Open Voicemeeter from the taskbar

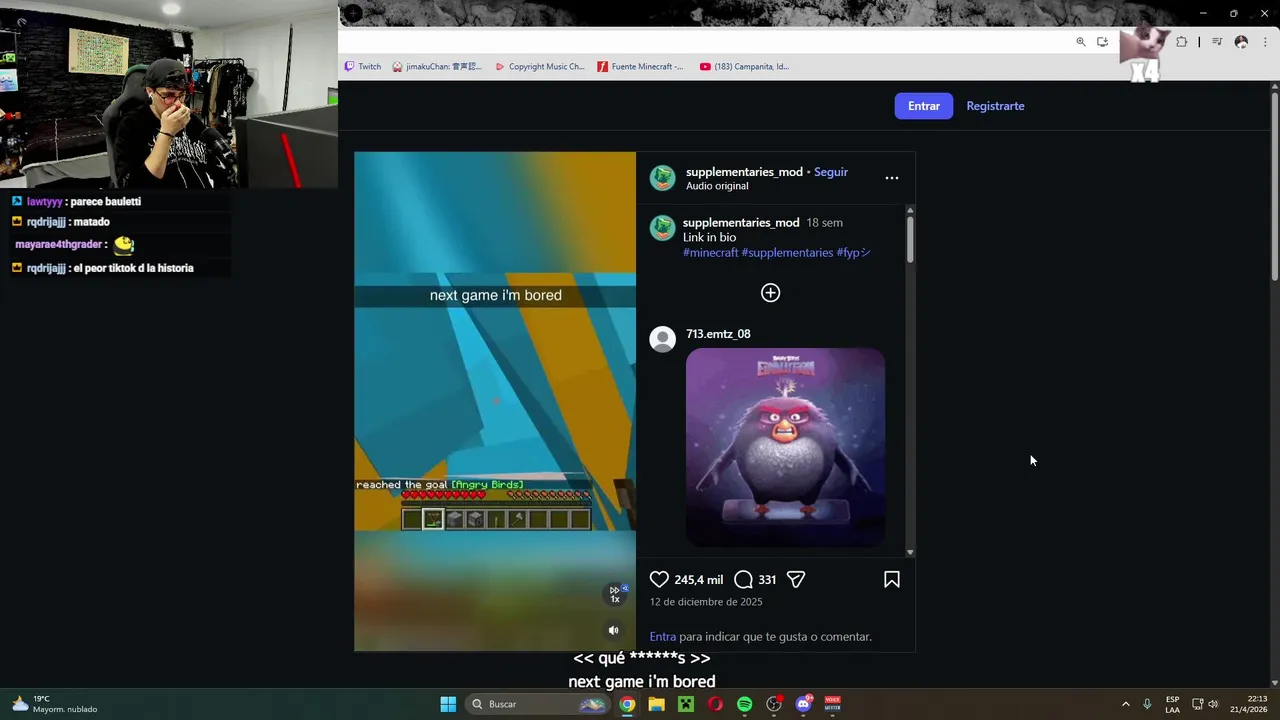tap(832, 704)
